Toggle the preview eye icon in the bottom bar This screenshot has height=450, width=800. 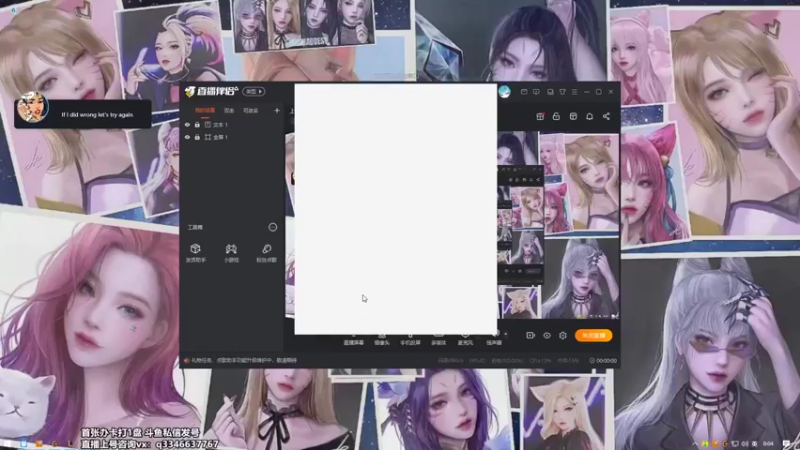point(547,335)
